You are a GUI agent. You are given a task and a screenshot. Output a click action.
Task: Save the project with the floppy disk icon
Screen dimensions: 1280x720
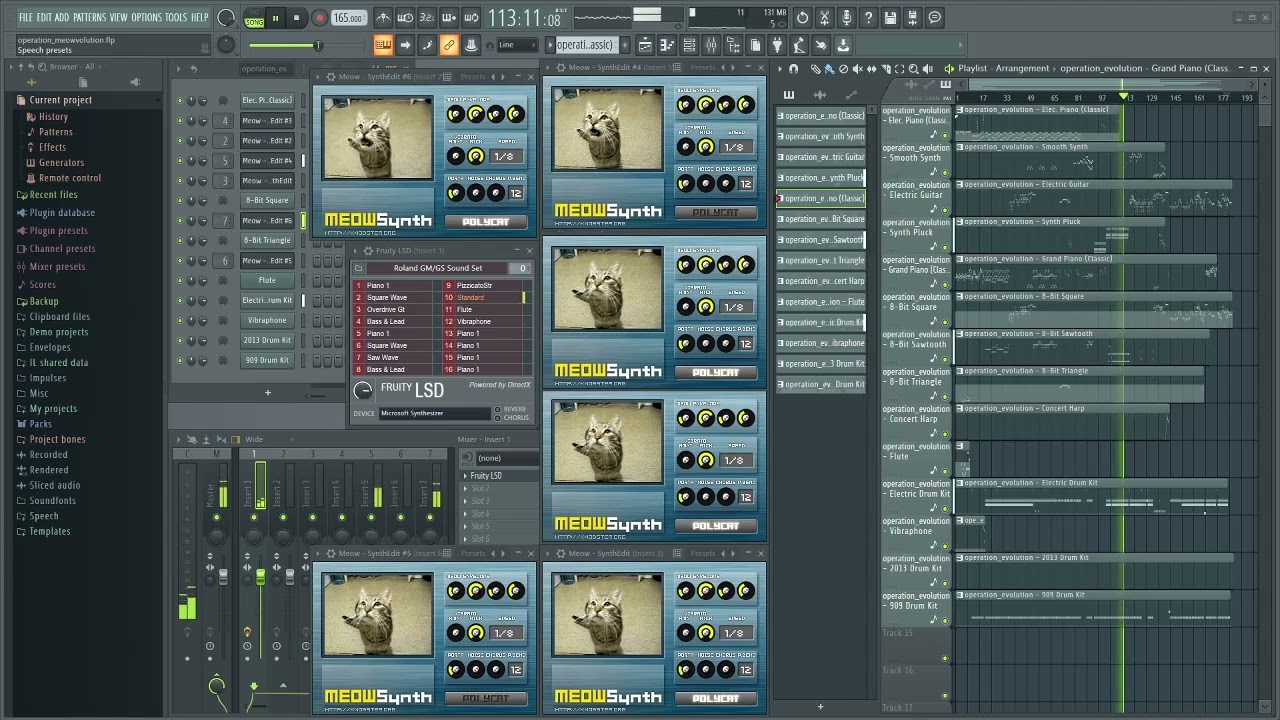click(x=890, y=17)
